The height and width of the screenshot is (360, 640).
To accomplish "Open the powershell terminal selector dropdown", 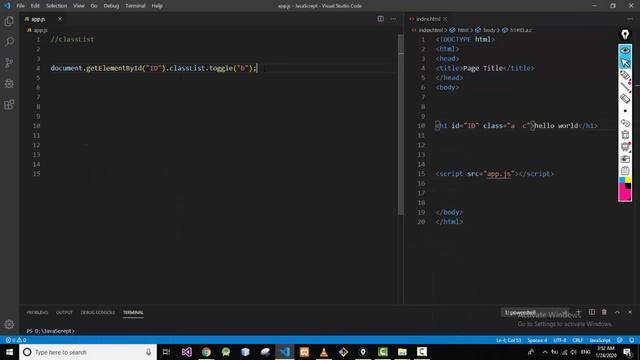I will coord(535,312).
